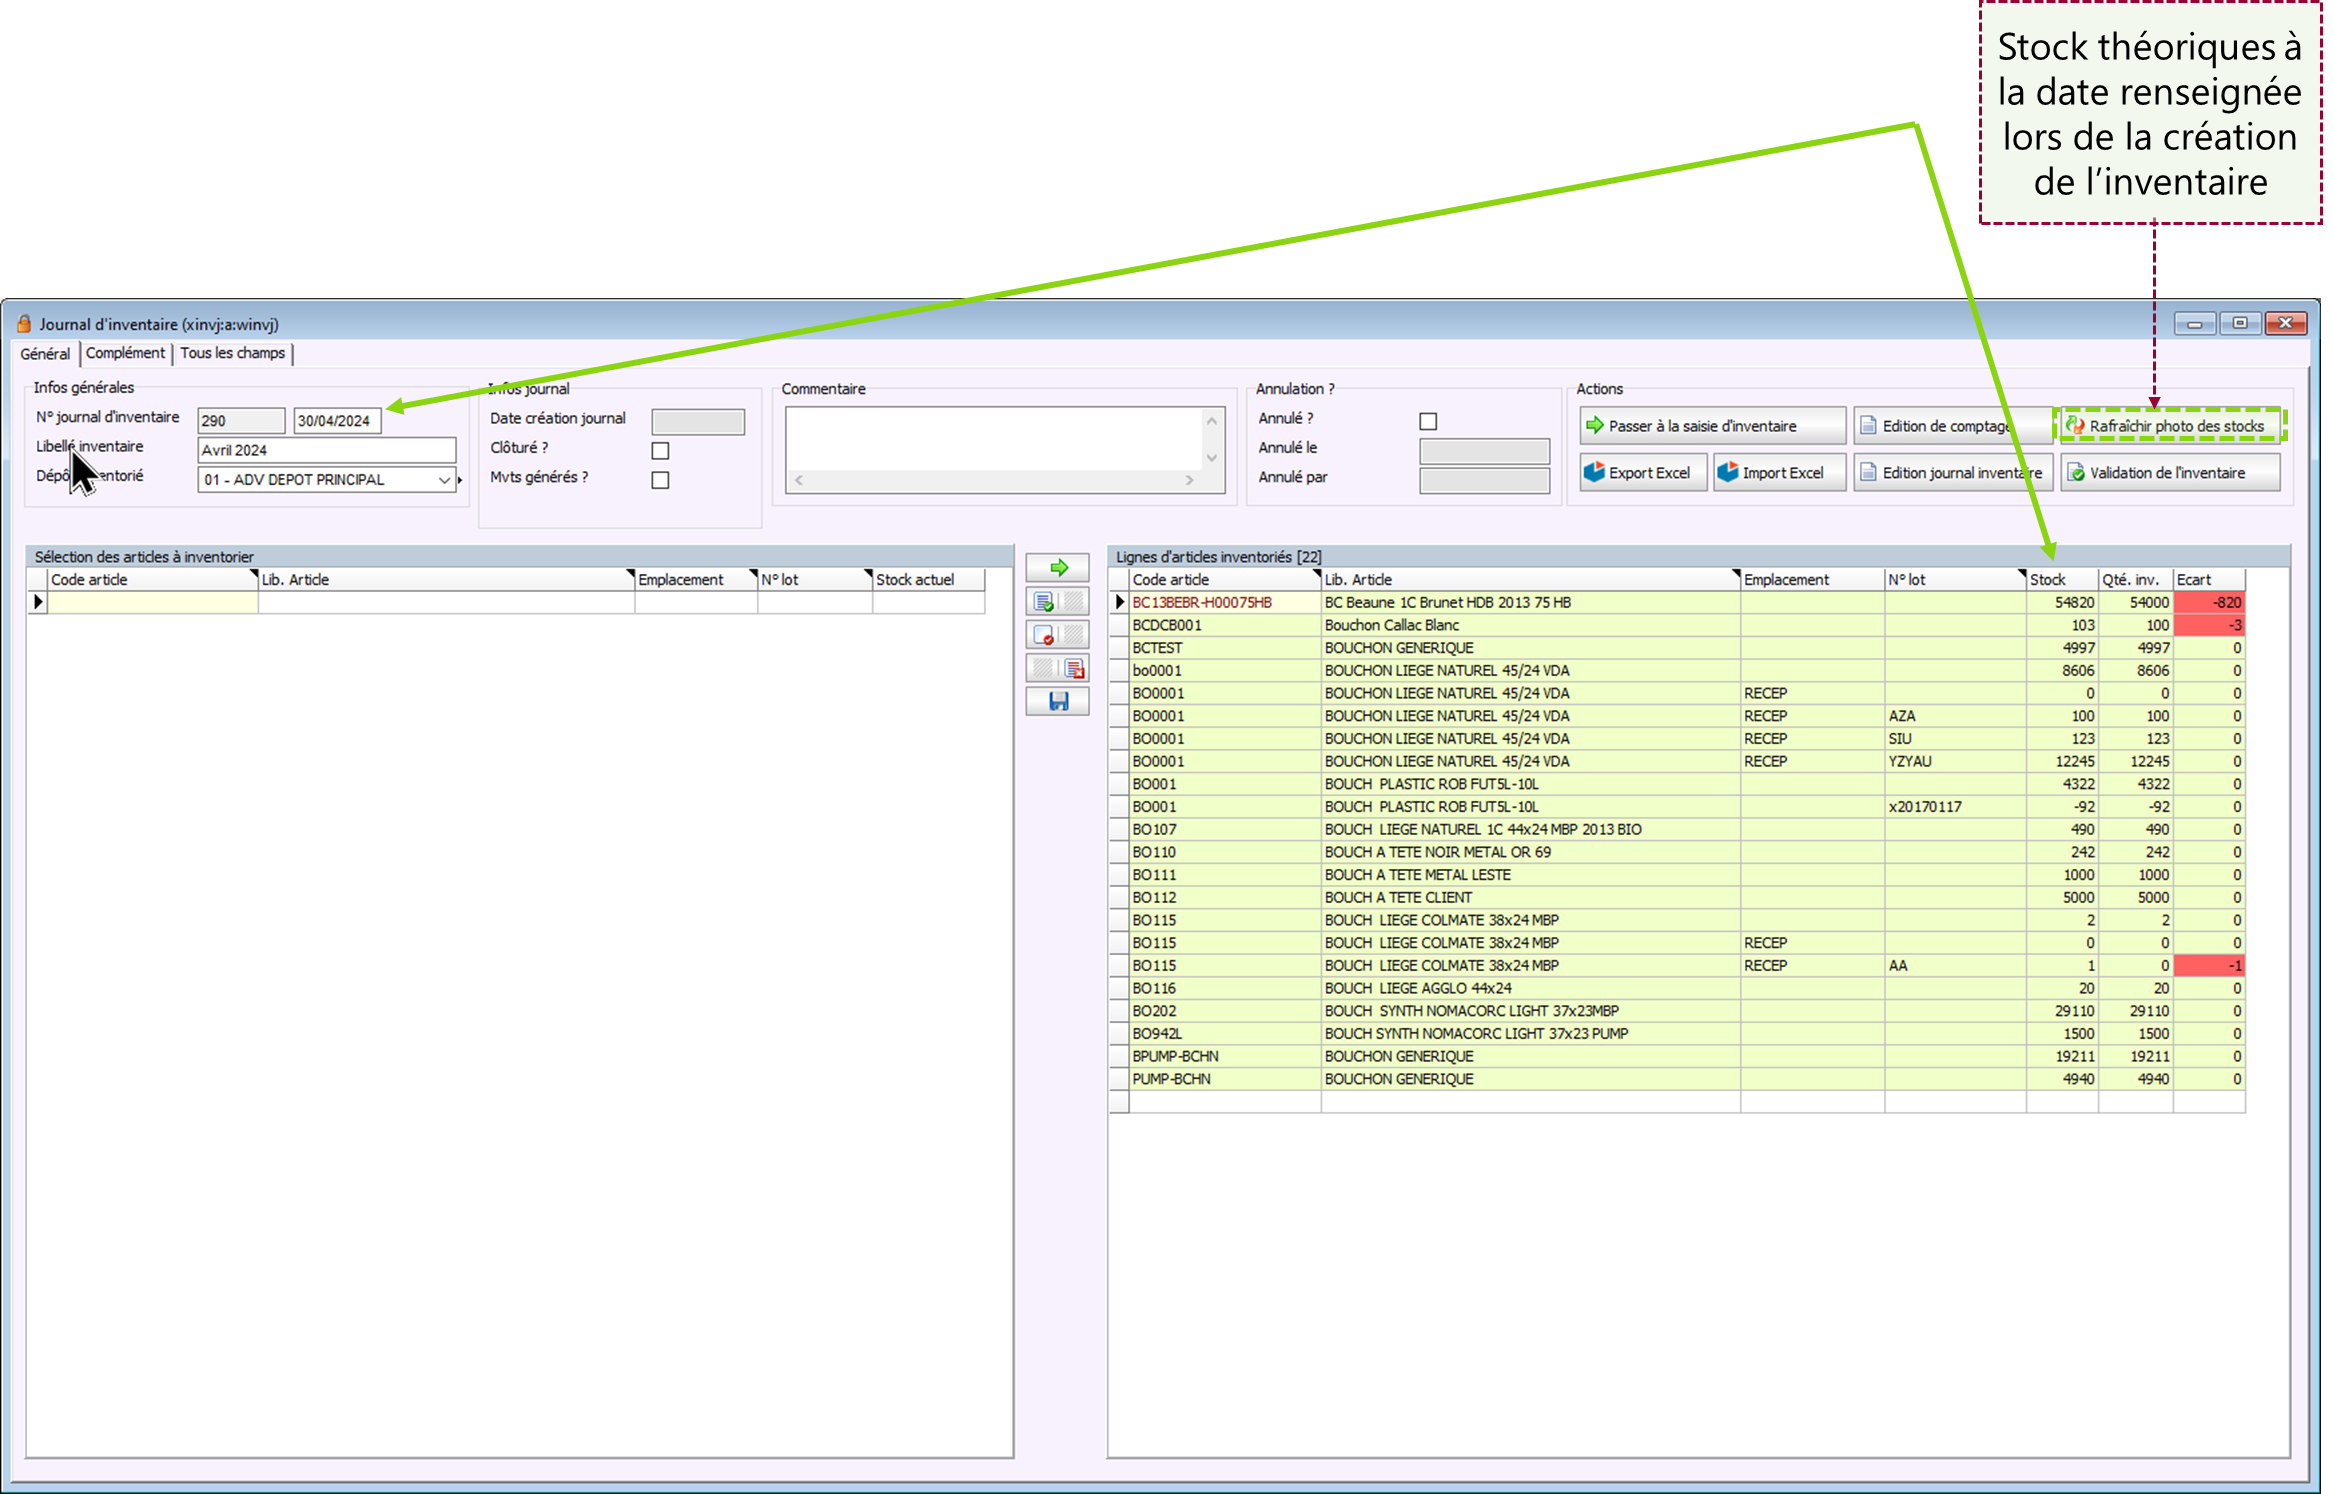Click Import Excel button
The width and height of the screenshot is (2333, 1494).
[1778, 473]
